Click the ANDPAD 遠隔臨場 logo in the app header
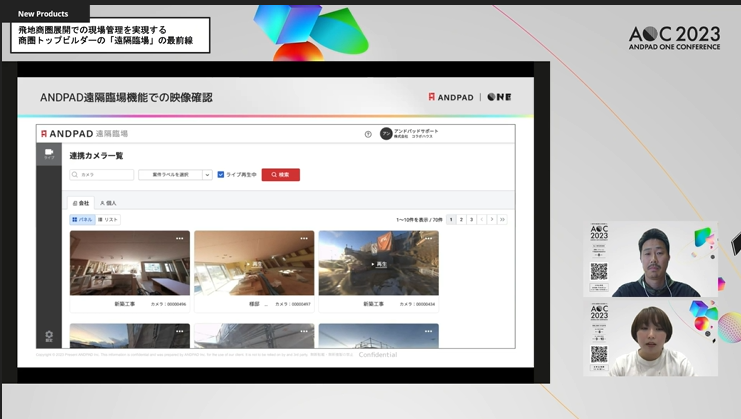This screenshot has width=741, height=419. [x=84, y=134]
